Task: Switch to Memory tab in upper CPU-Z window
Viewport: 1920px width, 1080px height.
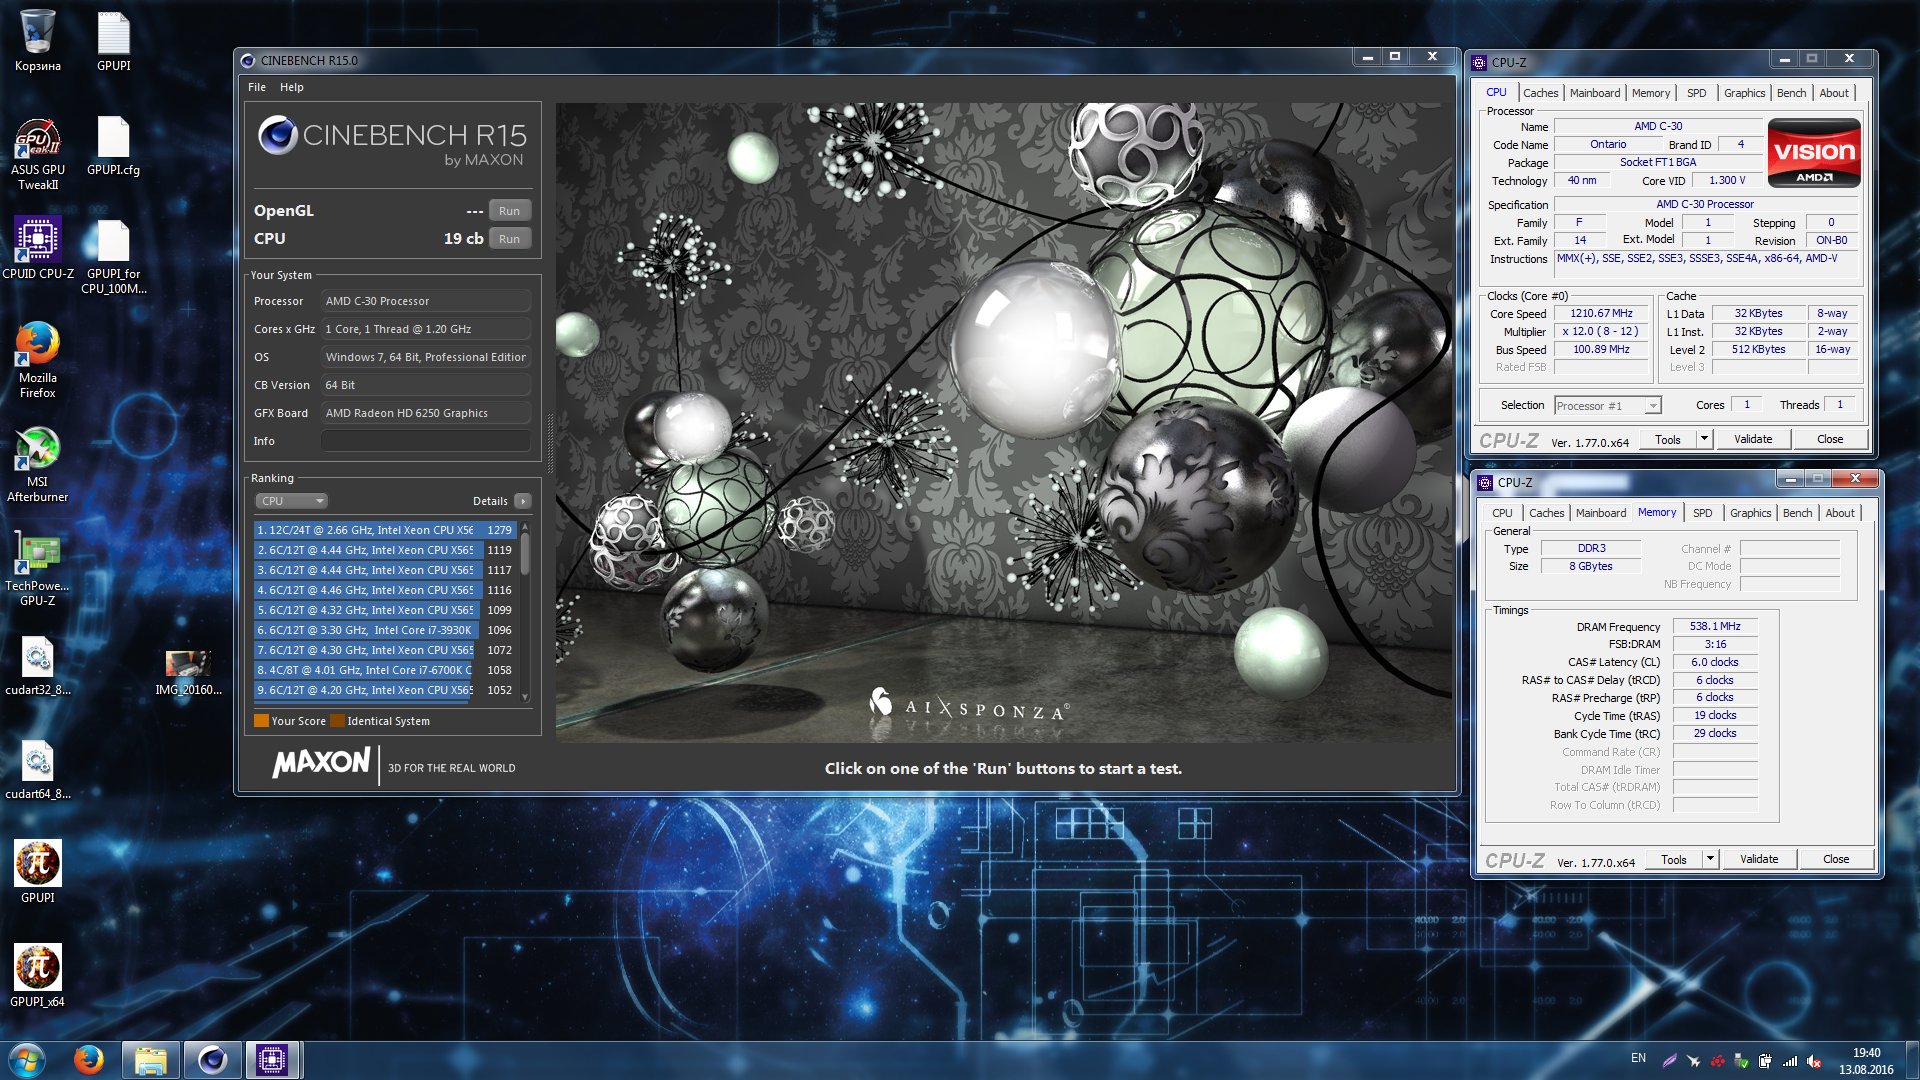Action: [1651, 93]
